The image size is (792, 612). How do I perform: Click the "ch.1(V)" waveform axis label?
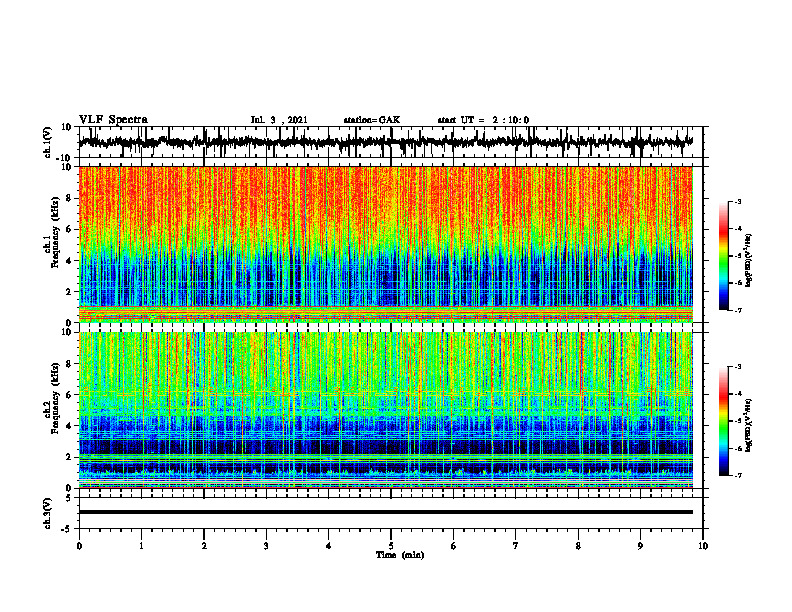48,142
